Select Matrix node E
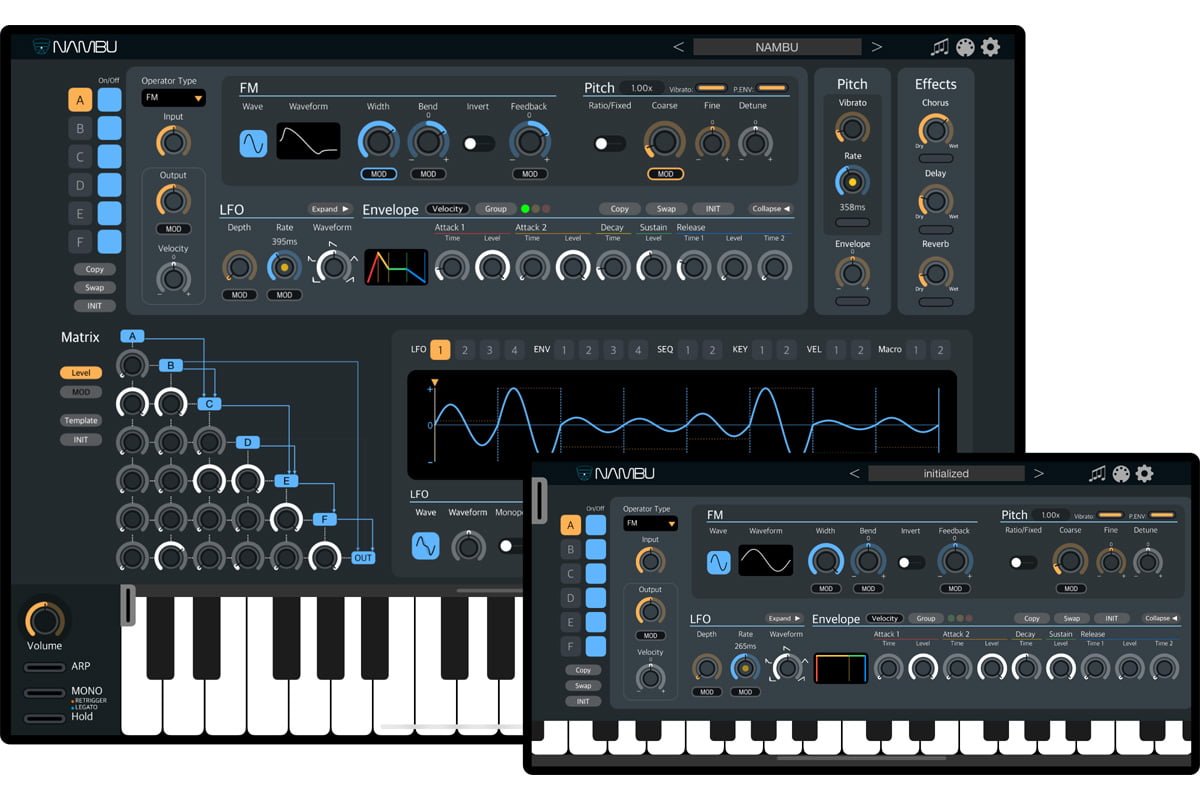Image resolution: width=1200 pixels, height=800 pixels. [286, 481]
